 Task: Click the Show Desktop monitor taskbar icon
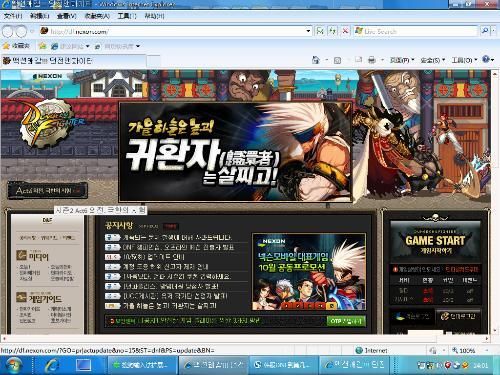pyautogui.click(x=83, y=365)
